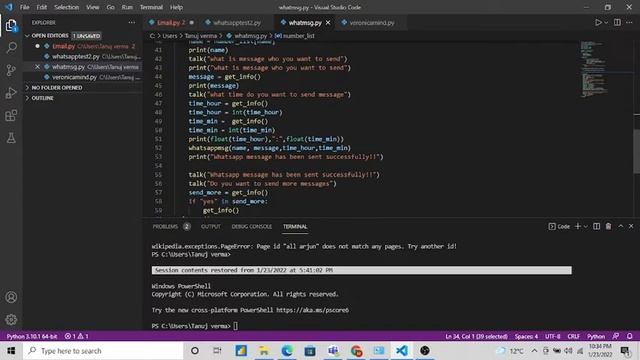The height and width of the screenshot is (360, 640).
Task: Run Python file with play button
Action: (598, 22)
